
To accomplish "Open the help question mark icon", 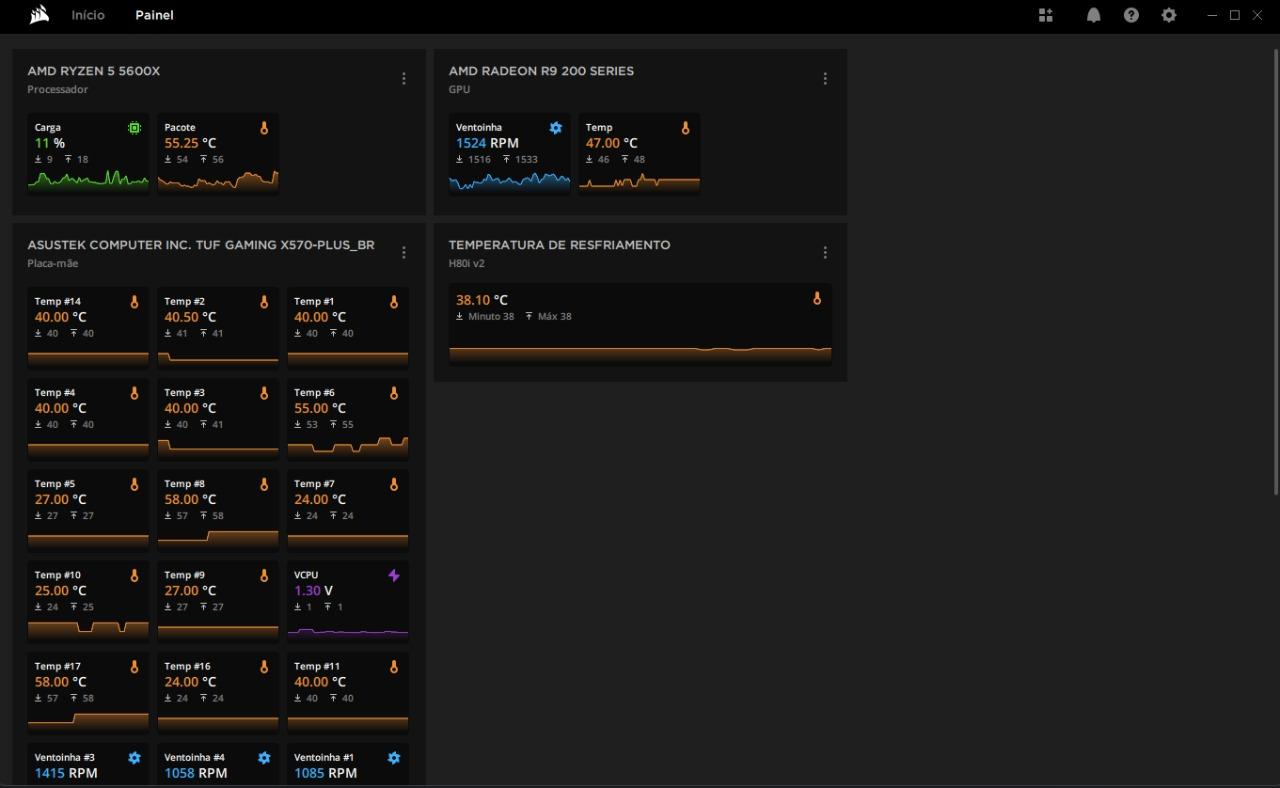I will 1131,15.
